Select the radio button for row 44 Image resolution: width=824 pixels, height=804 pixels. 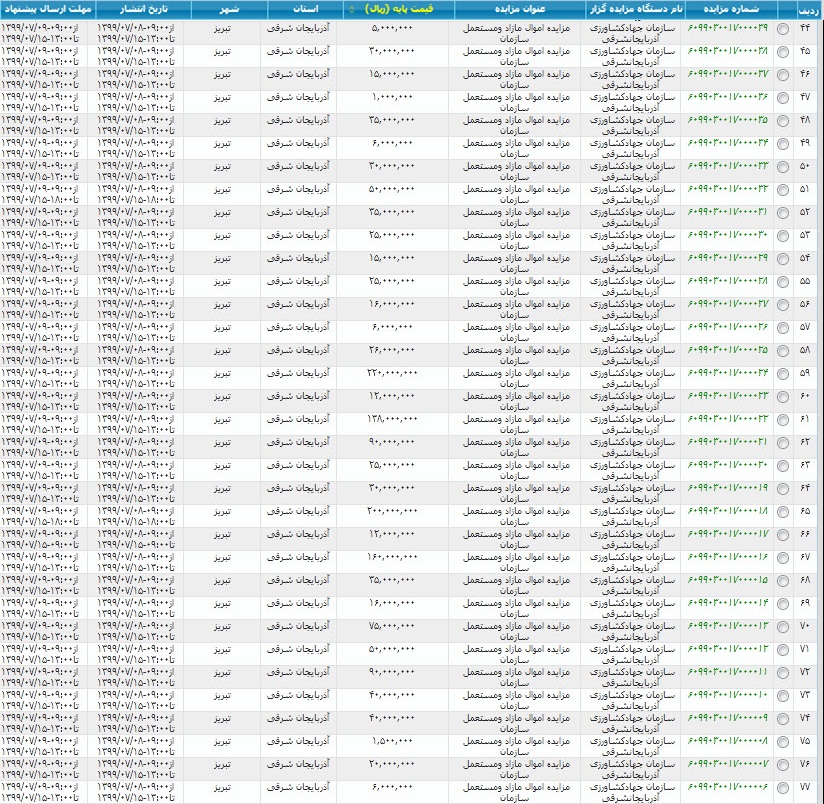pyautogui.click(x=782, y=28)
